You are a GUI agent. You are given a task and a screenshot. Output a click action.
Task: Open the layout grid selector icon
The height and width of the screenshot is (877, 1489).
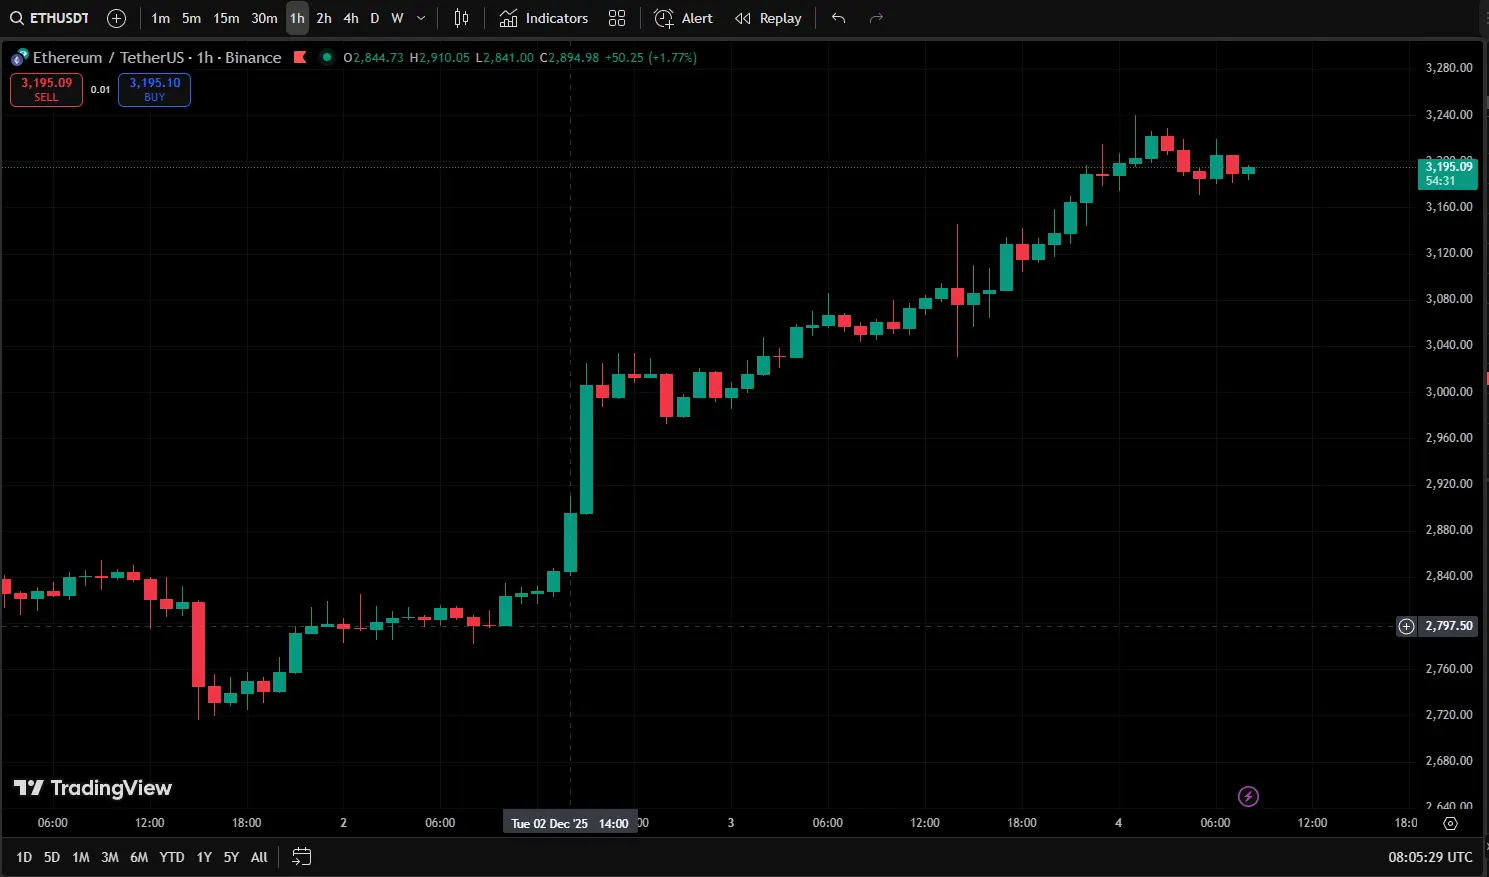(x=617, y=18)
